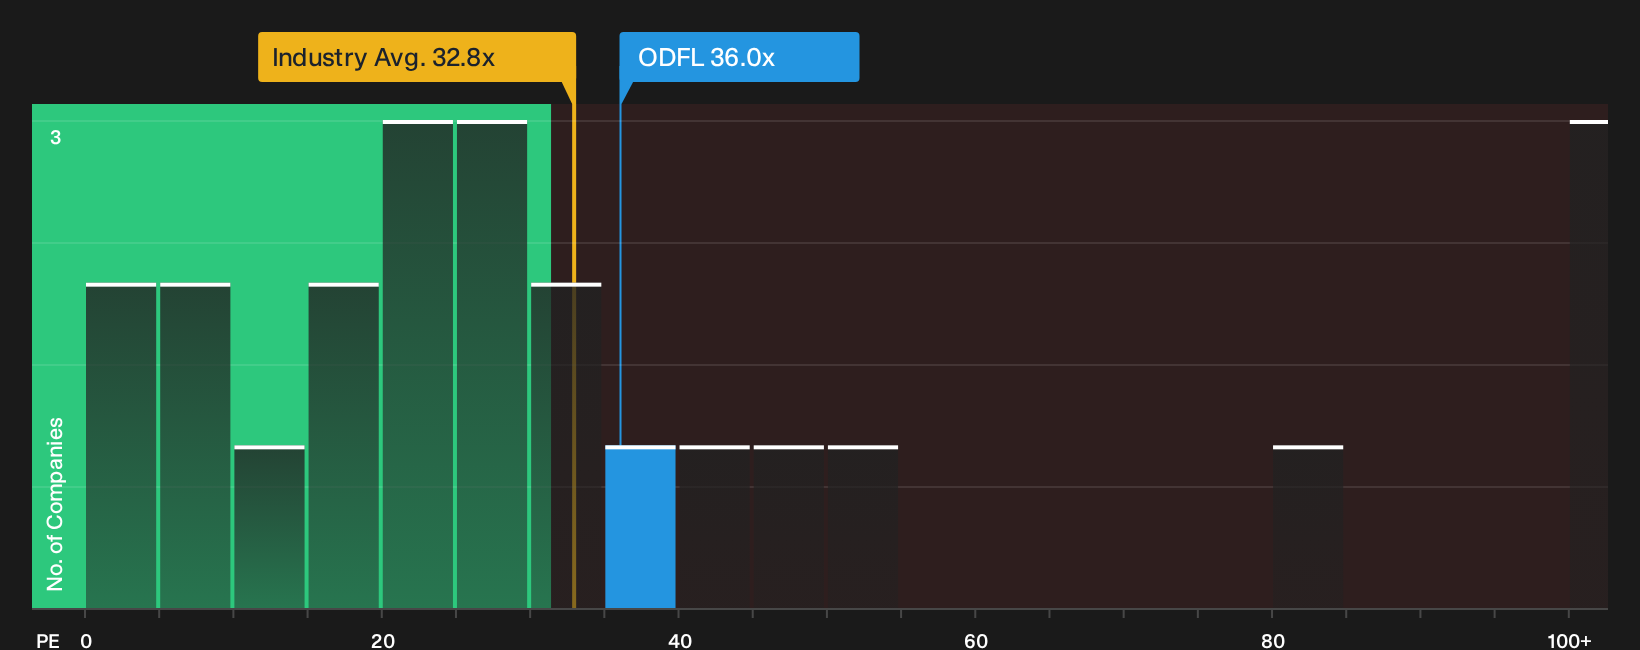Click the '0' x-axis label

[86, 640]
